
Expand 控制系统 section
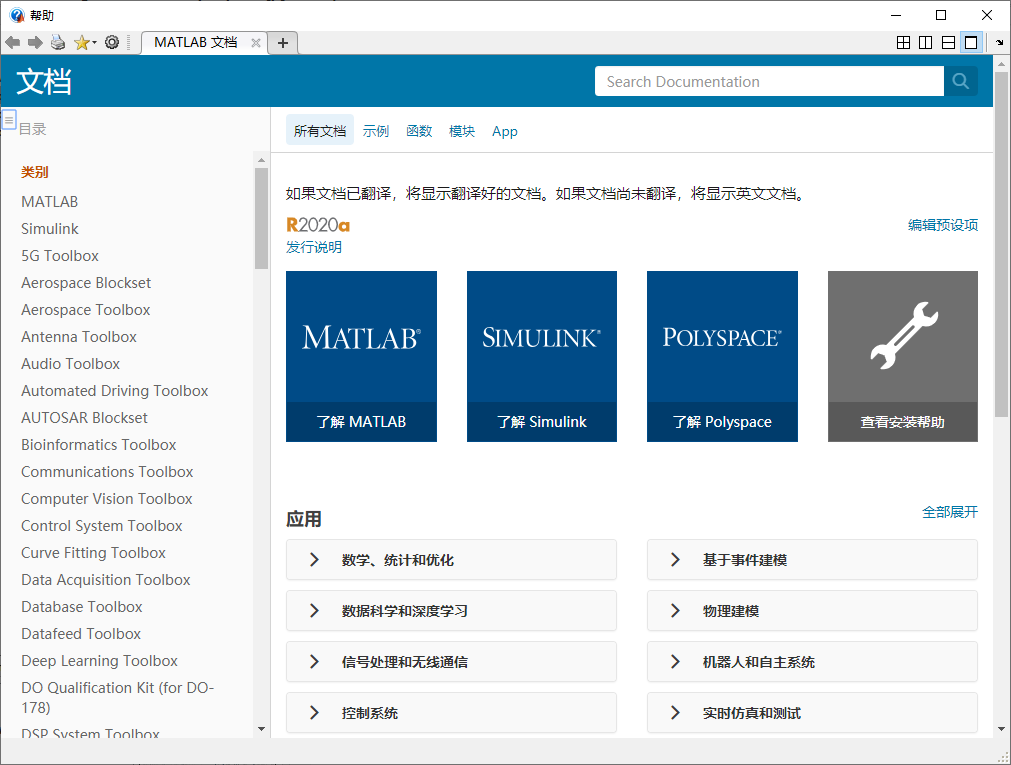[x=451, y=713]
